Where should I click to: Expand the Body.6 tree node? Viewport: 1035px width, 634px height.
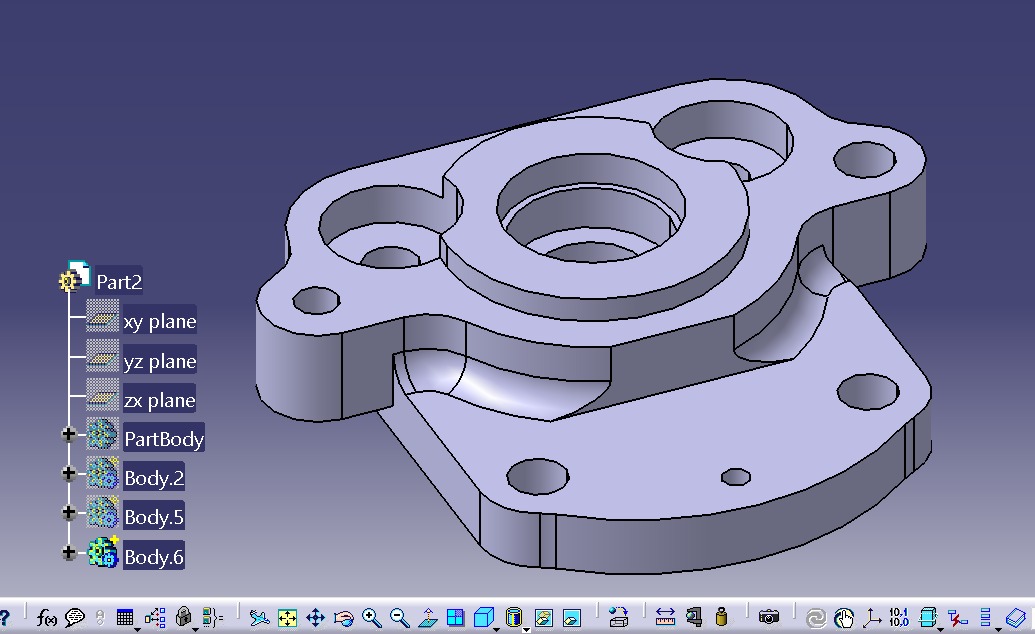69,552
